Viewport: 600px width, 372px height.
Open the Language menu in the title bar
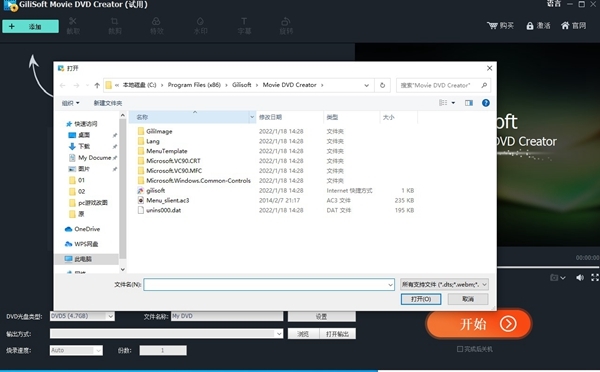[x=553, y=4]
